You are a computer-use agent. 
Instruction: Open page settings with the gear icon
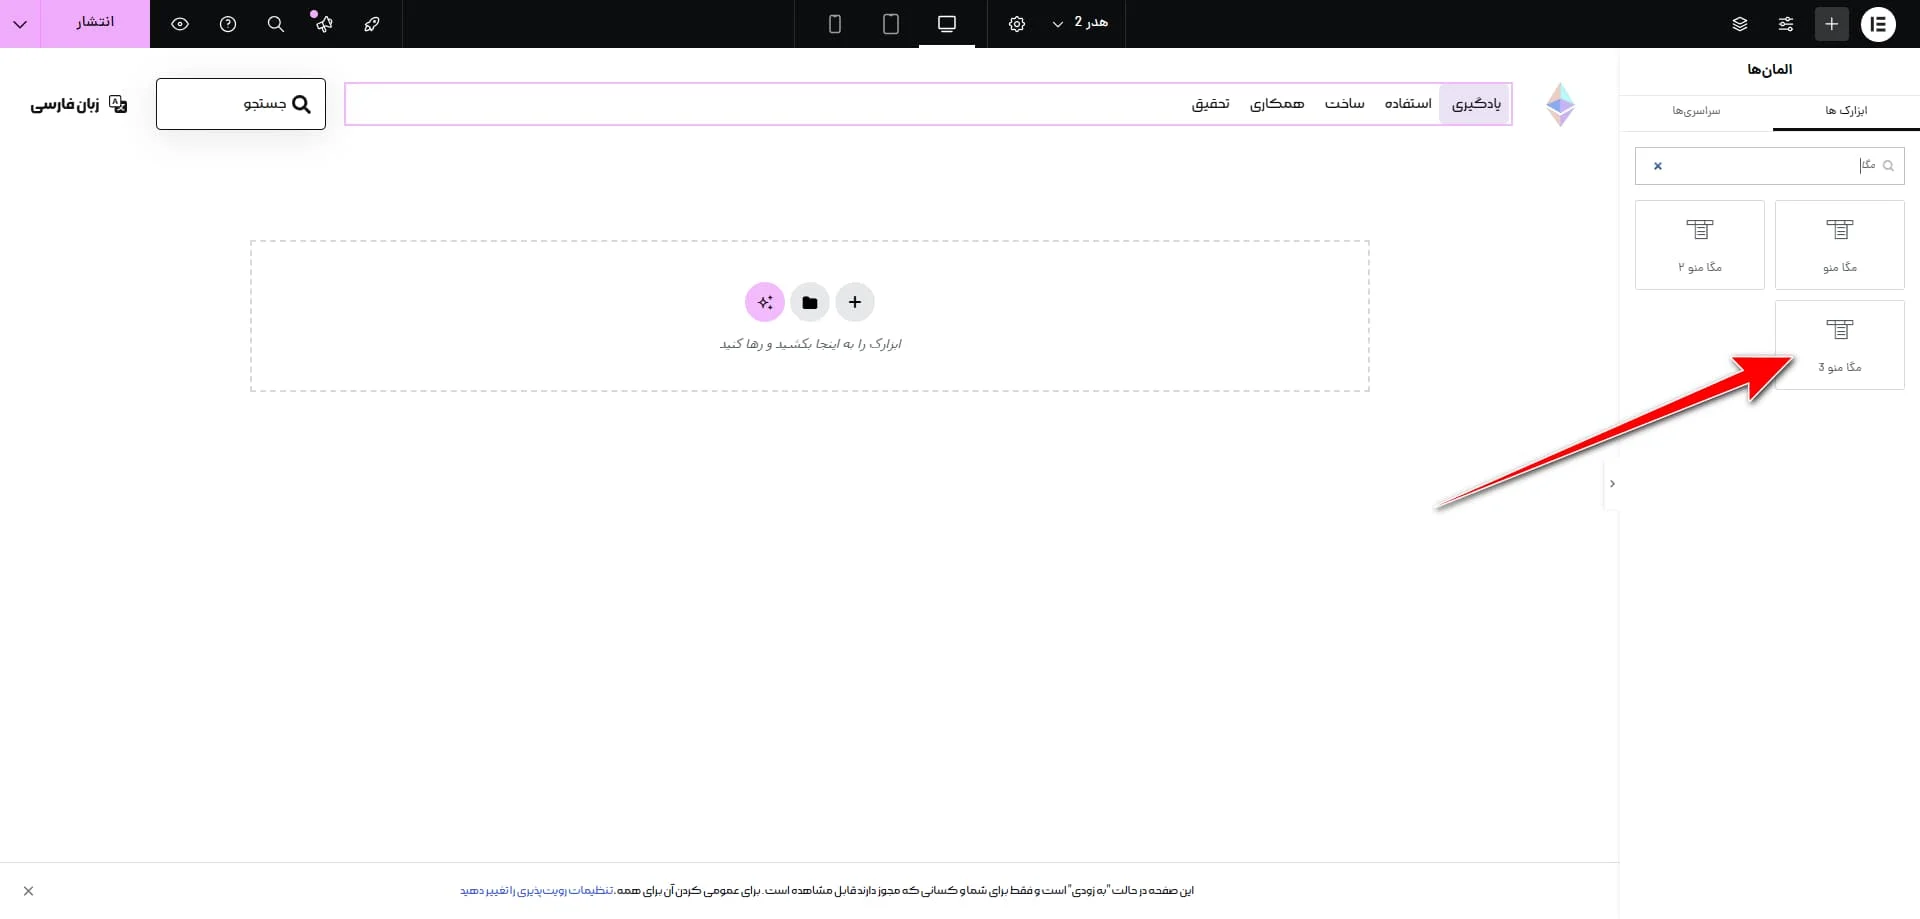click(x=1017, y=24)
